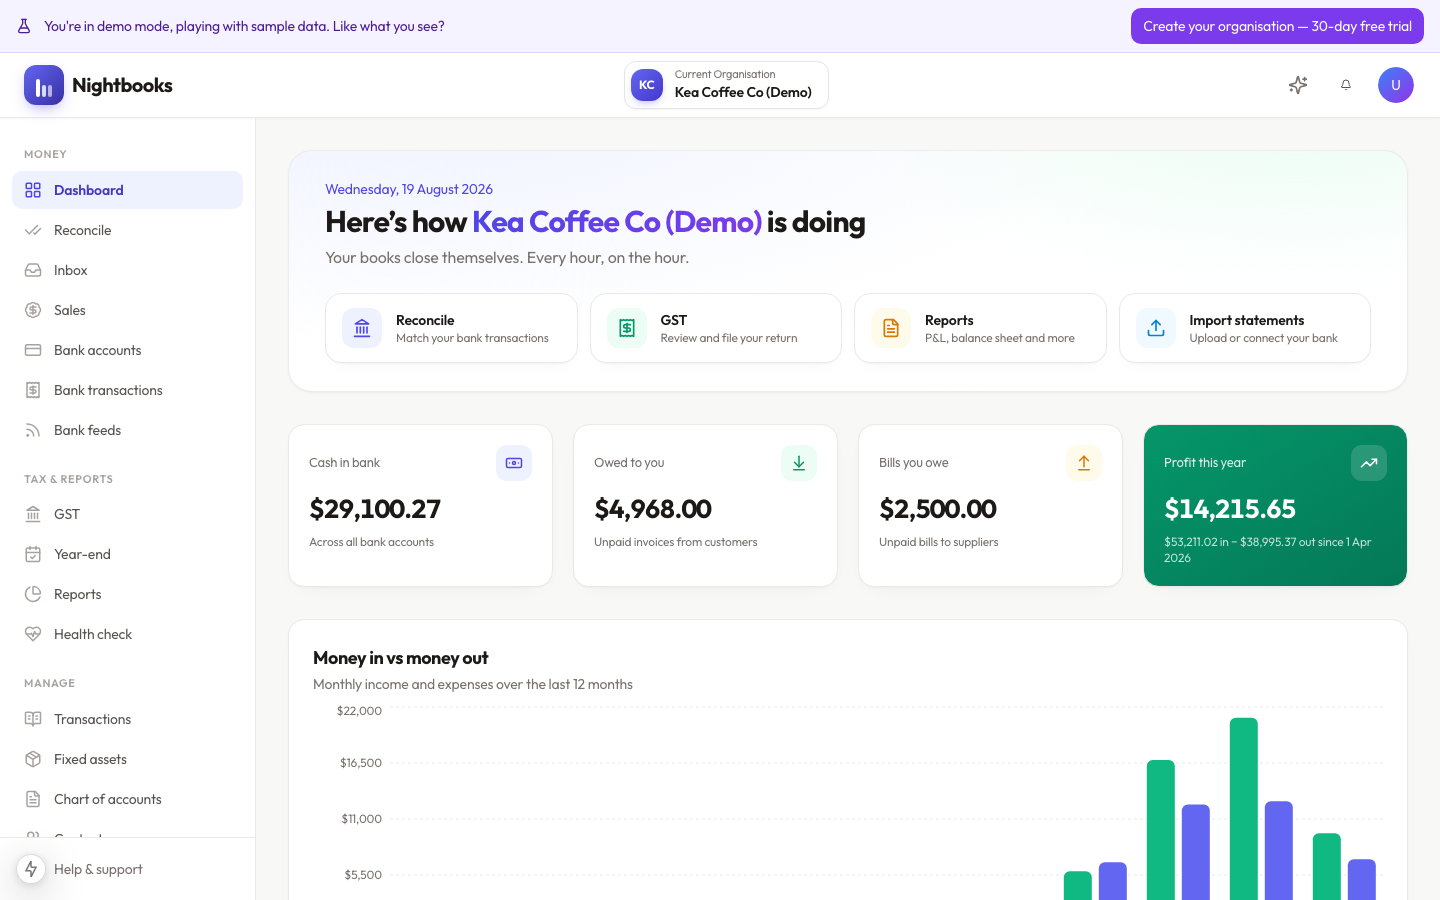Click the Kea Coffee Co (Demo) heading link
Image resolution: width=1440 pixels, height=900 pixels.
(617, 222)
